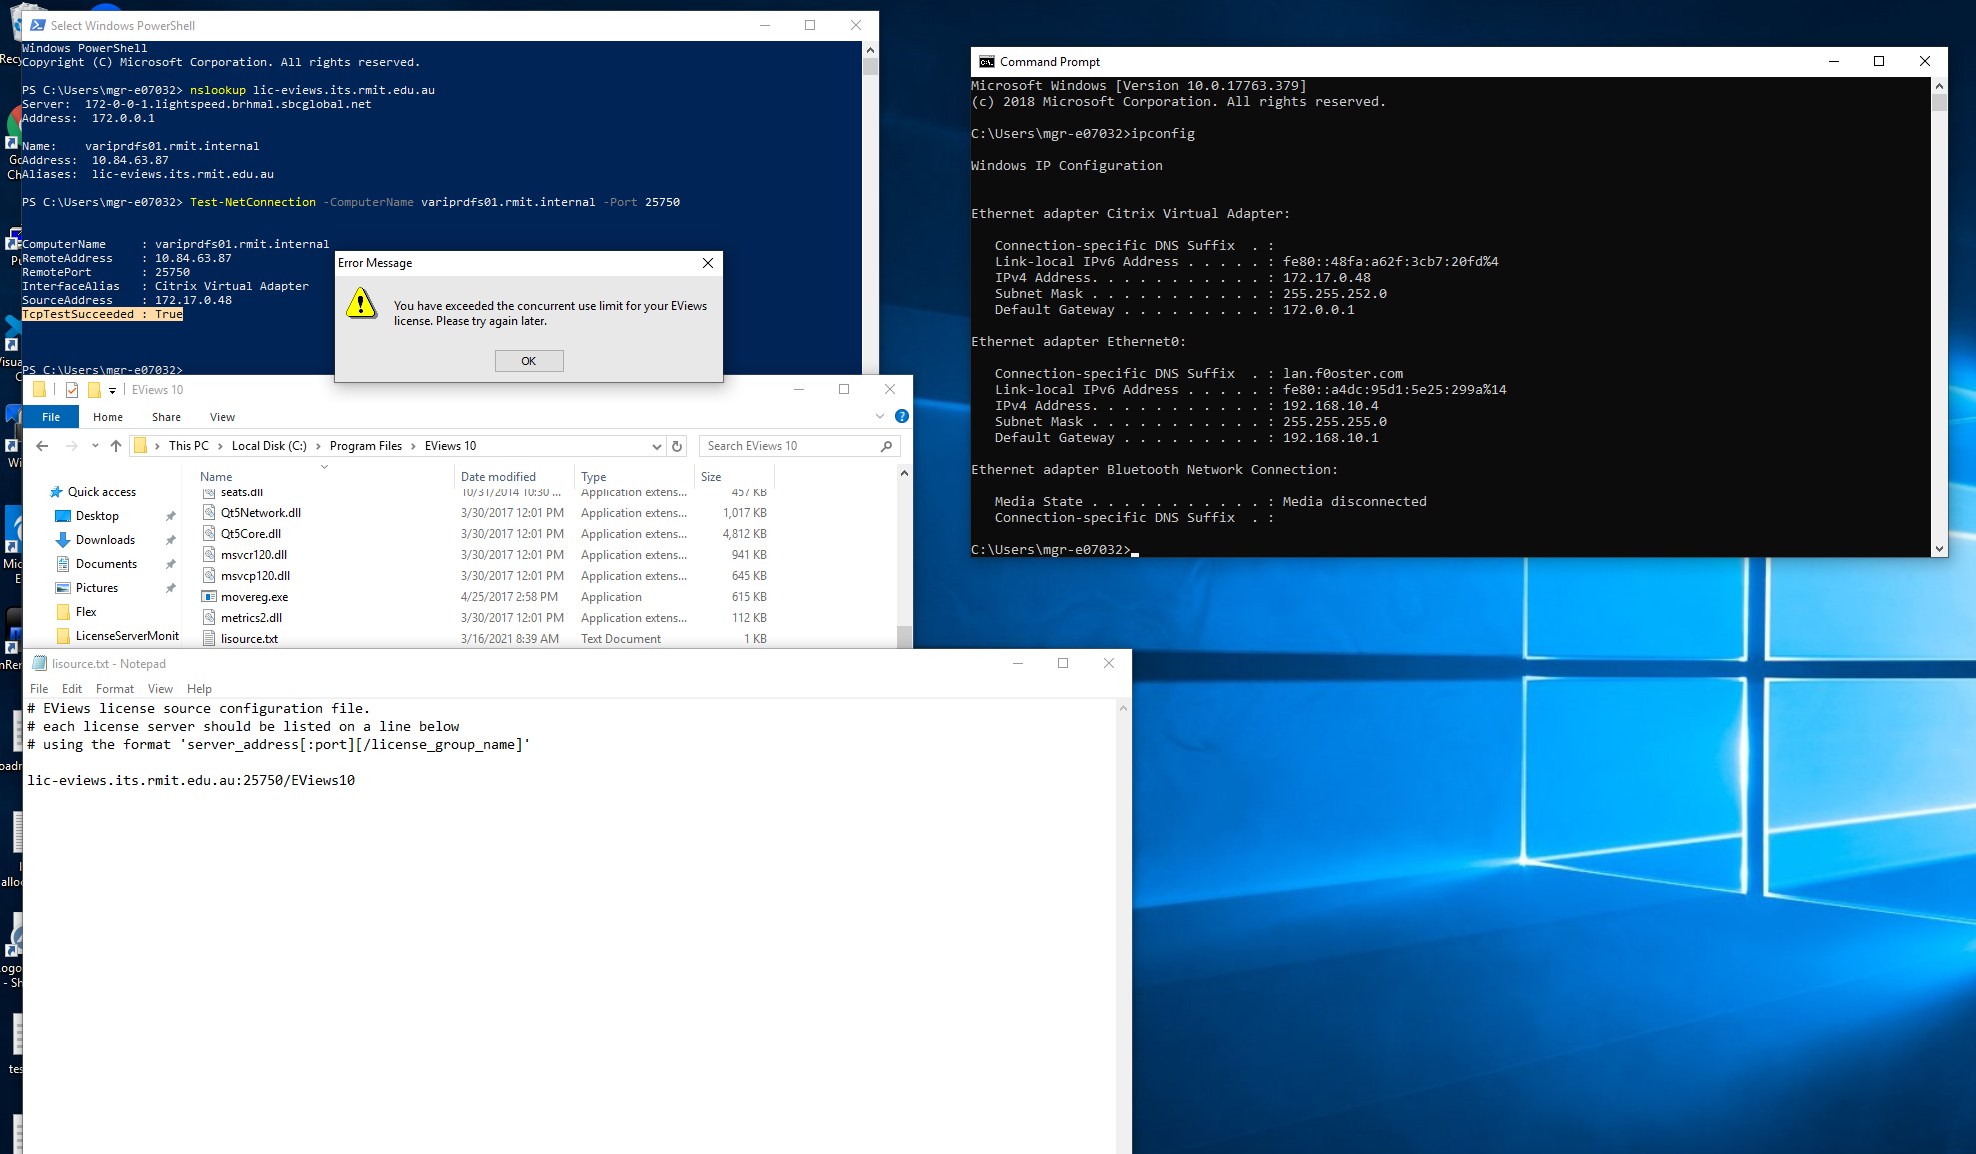Viewport: 1976px width, 1154px height.
Task: Select Program Files breadcrumb
Action: pos(366,446)
